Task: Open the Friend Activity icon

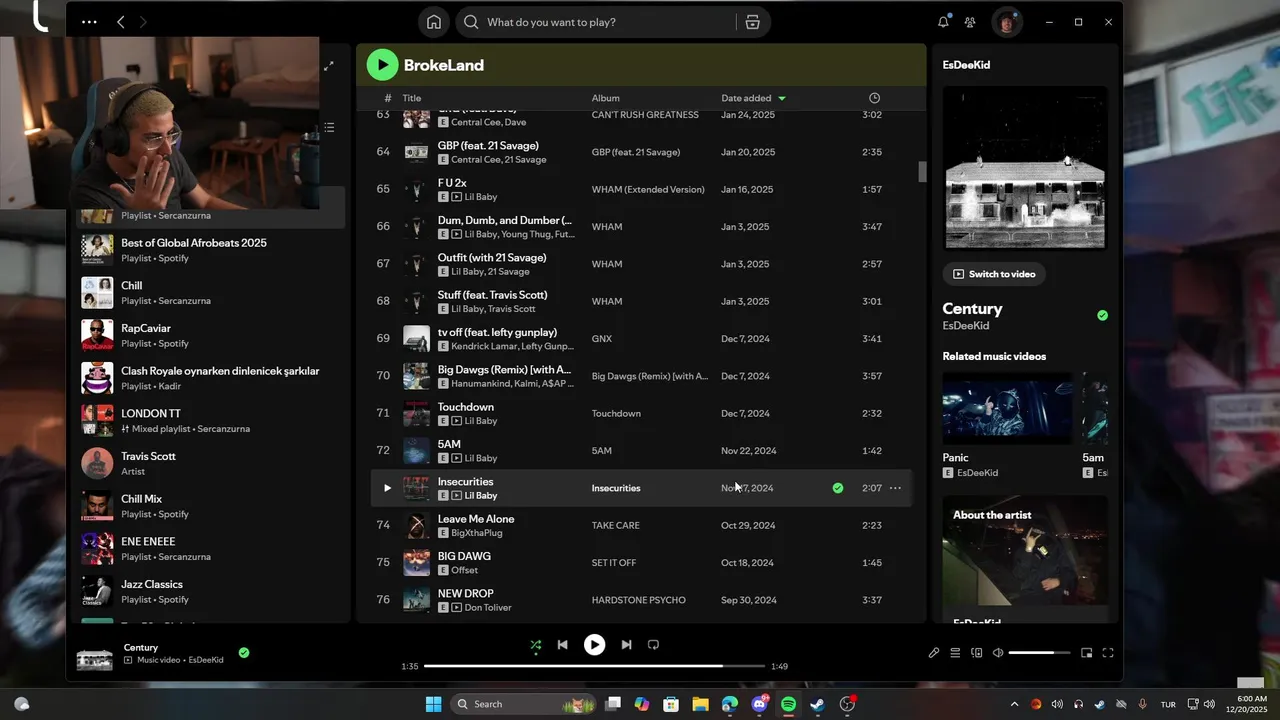Action: click(970, 22)
